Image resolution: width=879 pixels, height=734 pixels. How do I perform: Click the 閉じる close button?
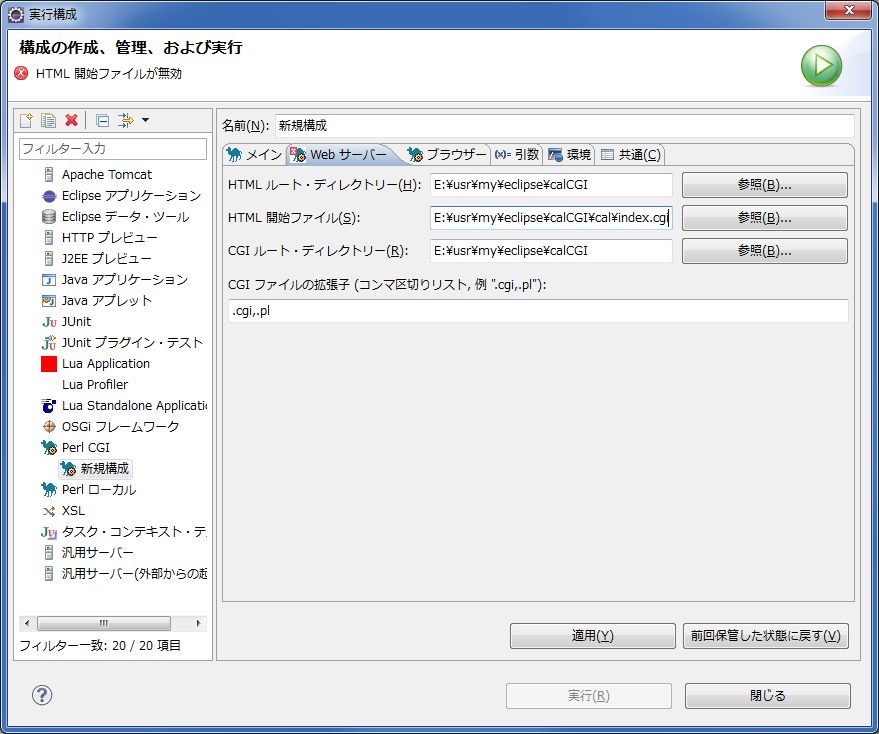coord(767,696)
